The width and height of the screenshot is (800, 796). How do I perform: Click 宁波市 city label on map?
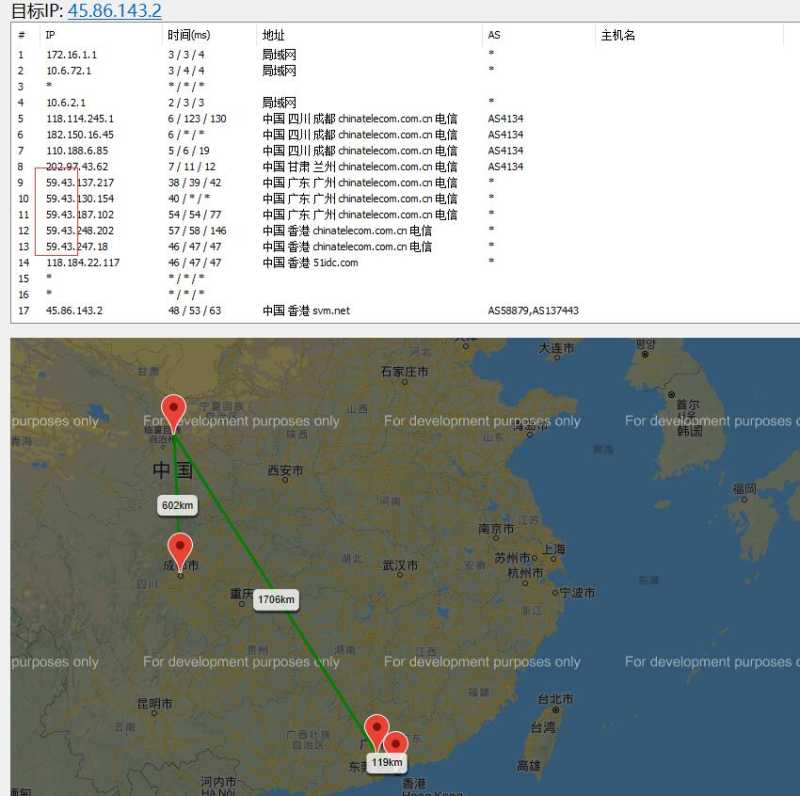pos(578,592)
